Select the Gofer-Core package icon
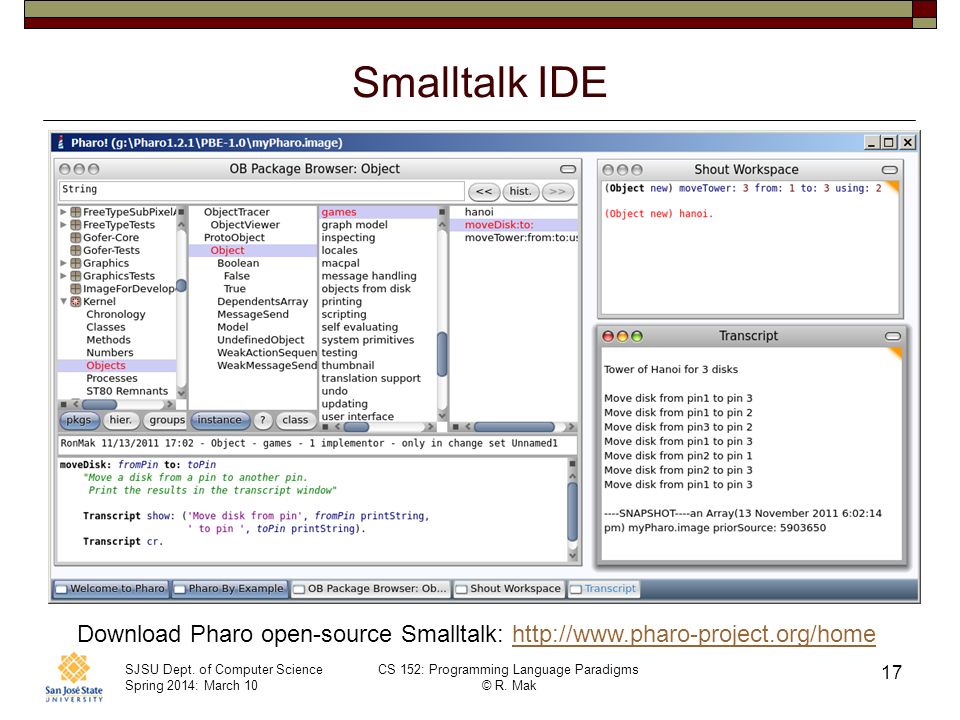 [76, 238]
